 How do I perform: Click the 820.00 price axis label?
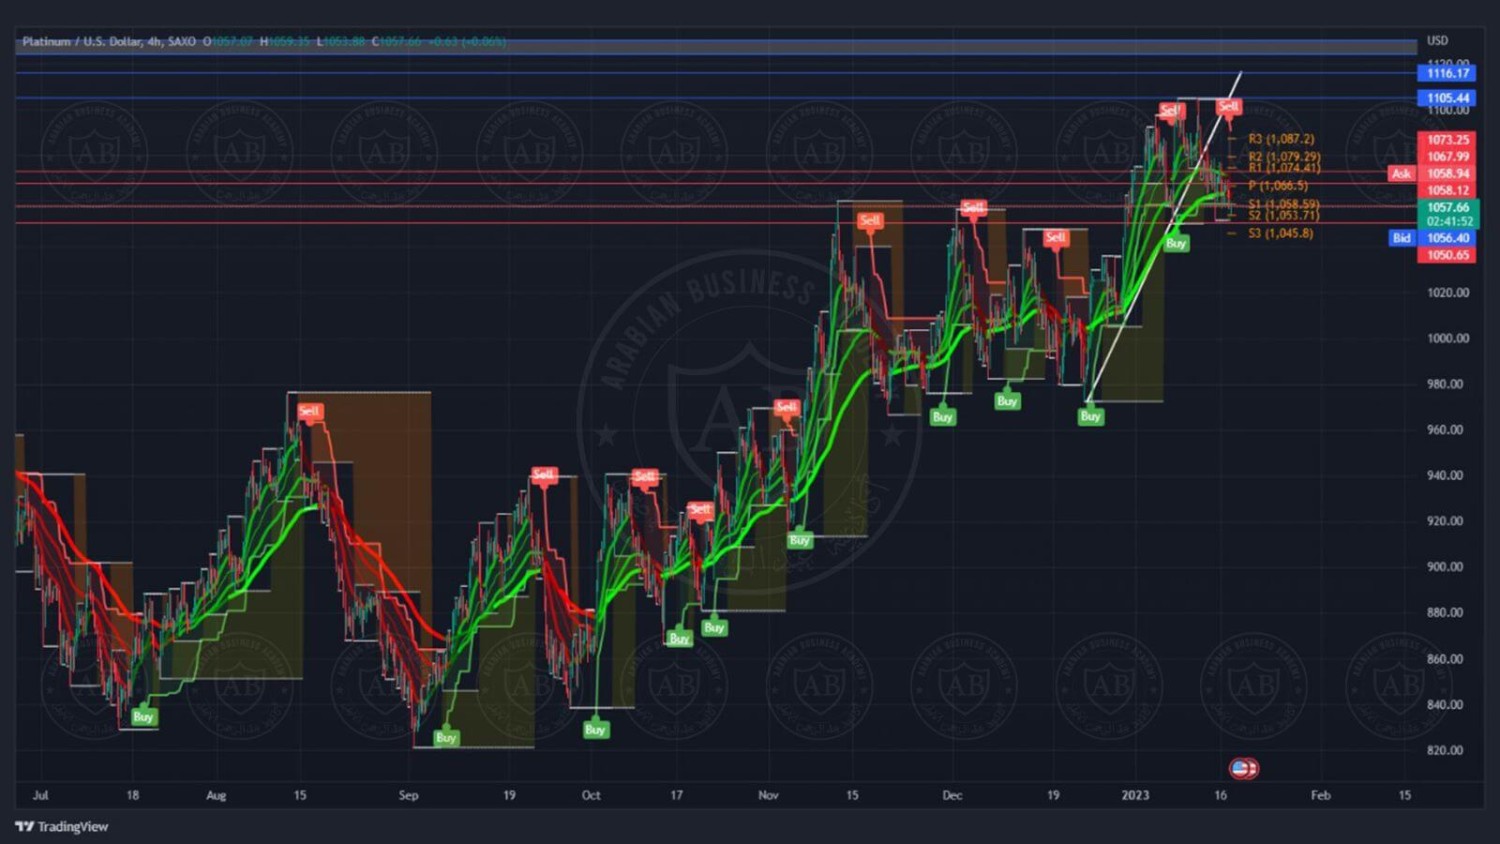1445,750
